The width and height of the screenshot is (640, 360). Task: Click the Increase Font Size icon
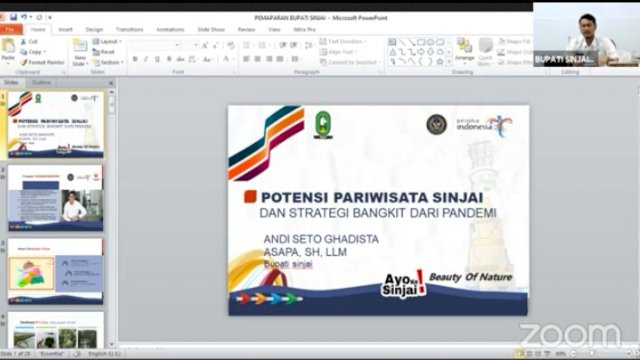[204, 45]
